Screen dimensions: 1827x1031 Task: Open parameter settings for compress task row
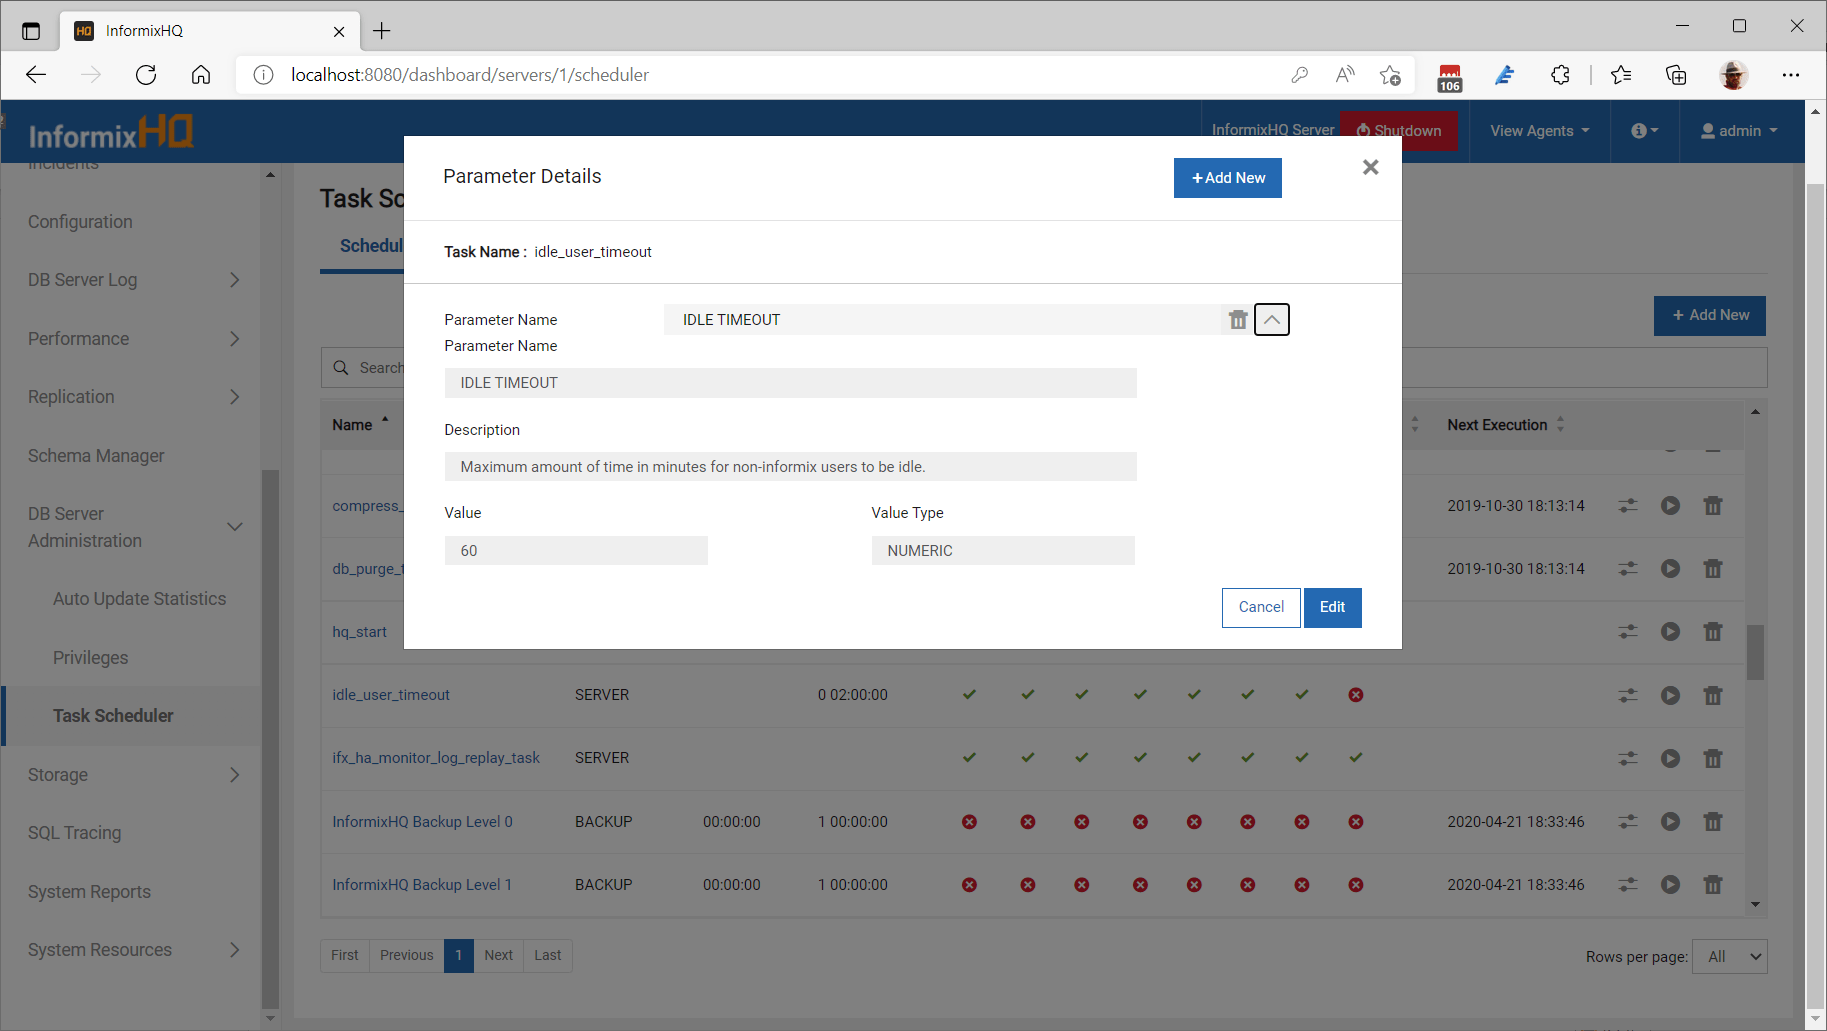[1628, 506]
